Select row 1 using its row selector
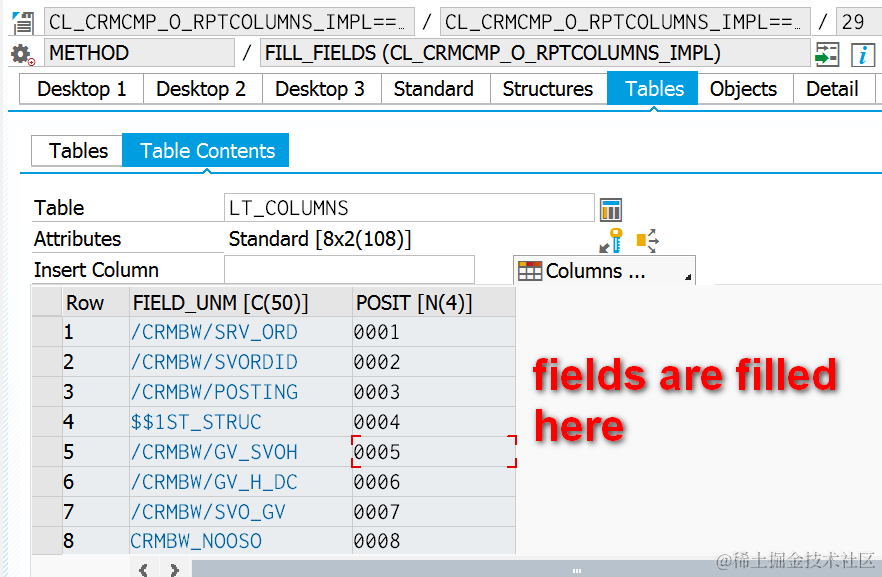 pos(47,332)
